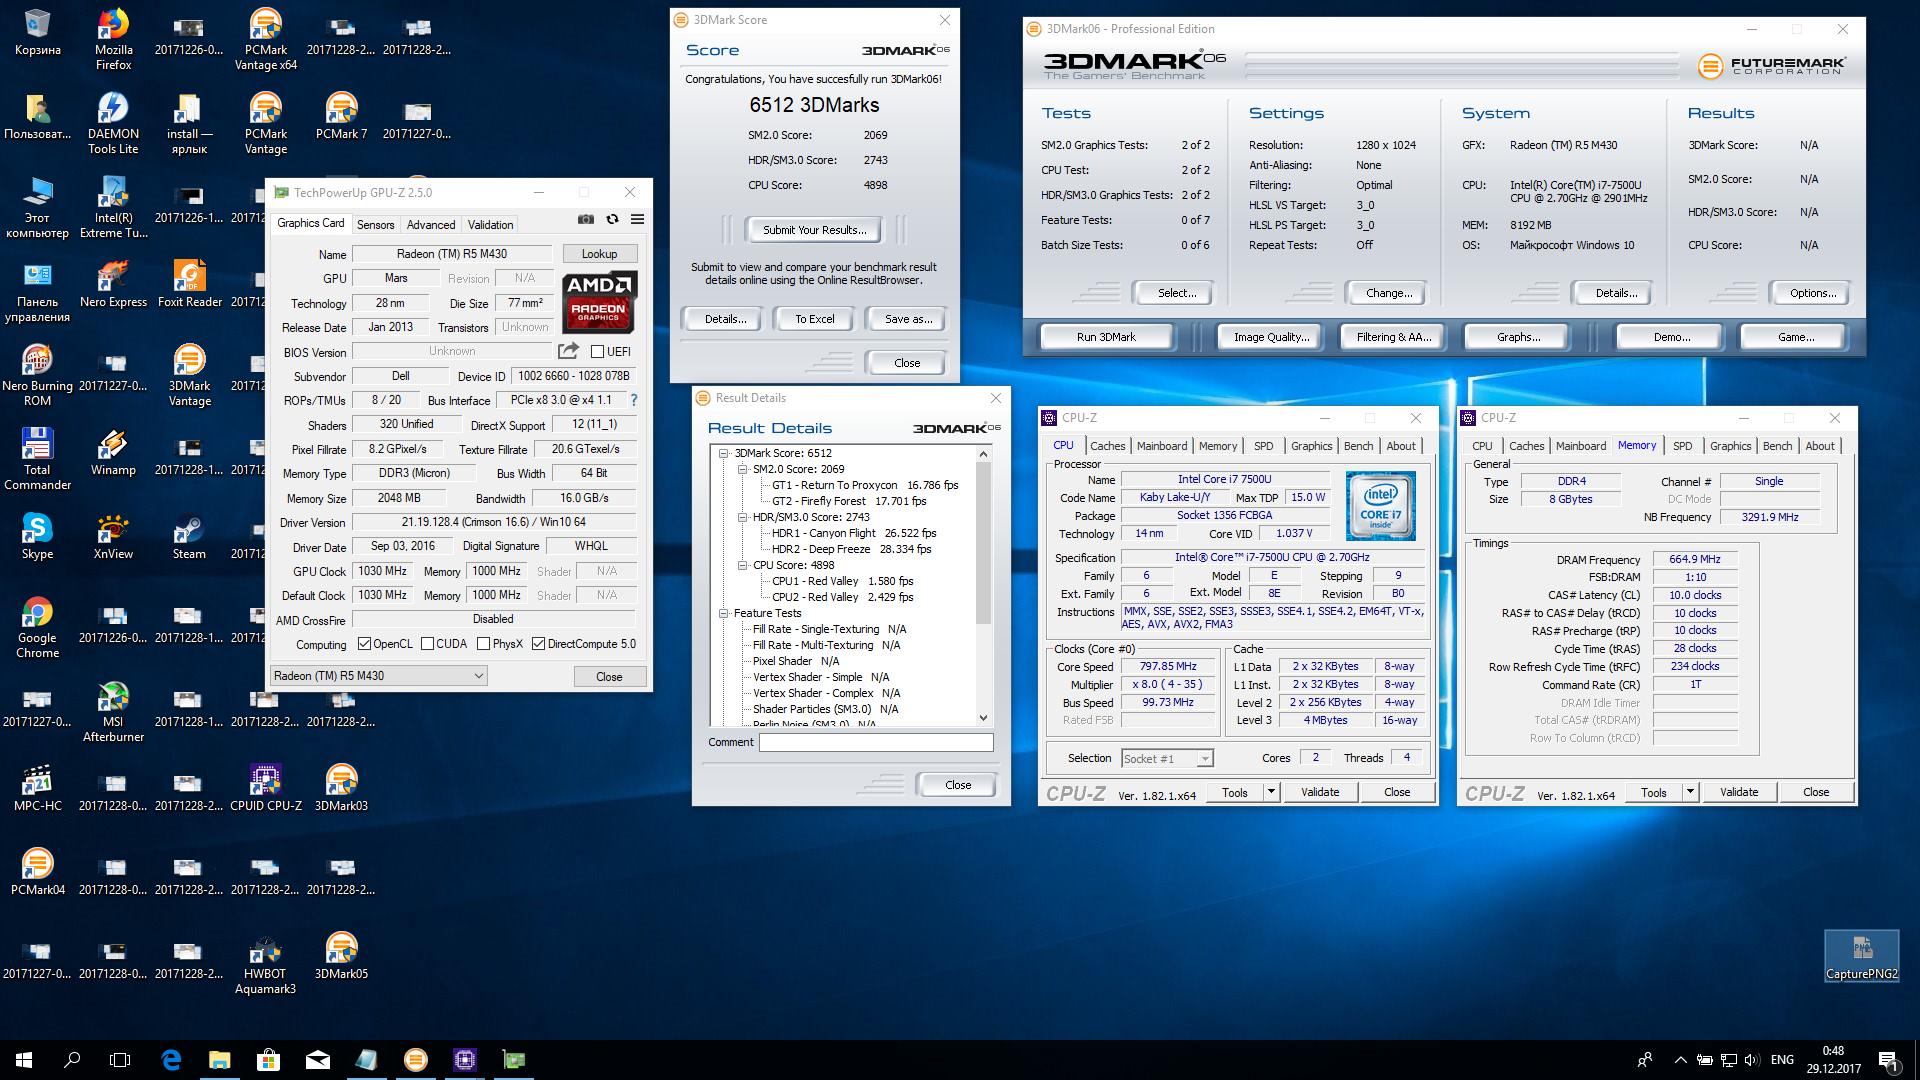Click Image Quality button in 3DMark06
The image size is (1920, 1080).
point(1271,337)
